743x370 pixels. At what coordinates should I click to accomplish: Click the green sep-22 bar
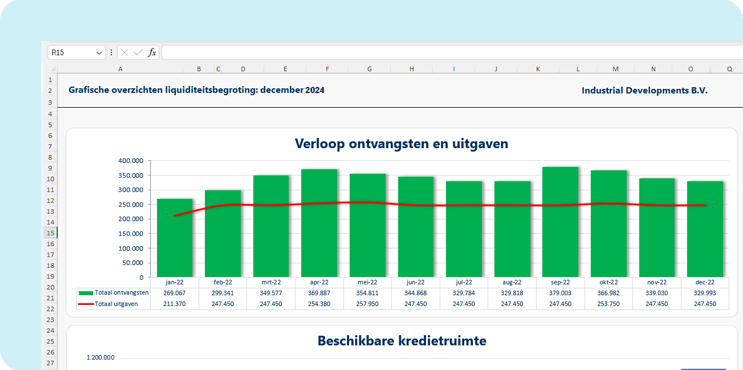point(561,222)
